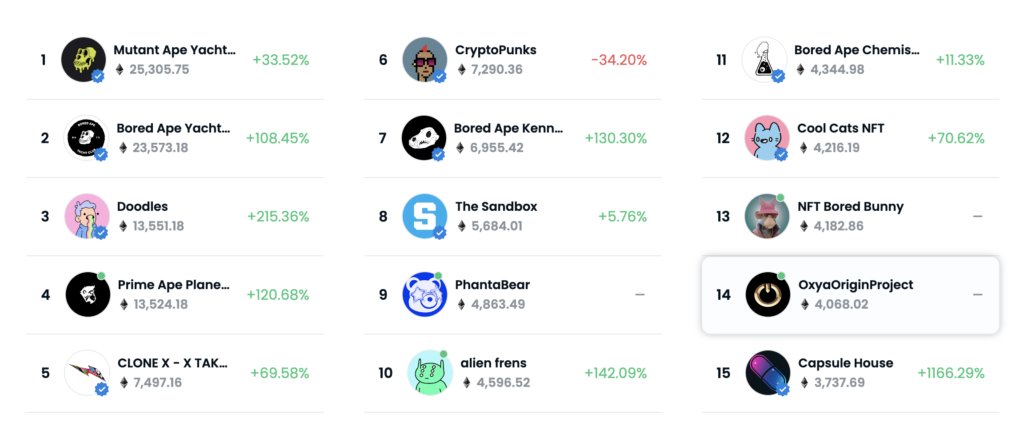Open the CLONE X collection image
The width and height of the screenshot is (1024, 427).
click(x=86, y=373)
